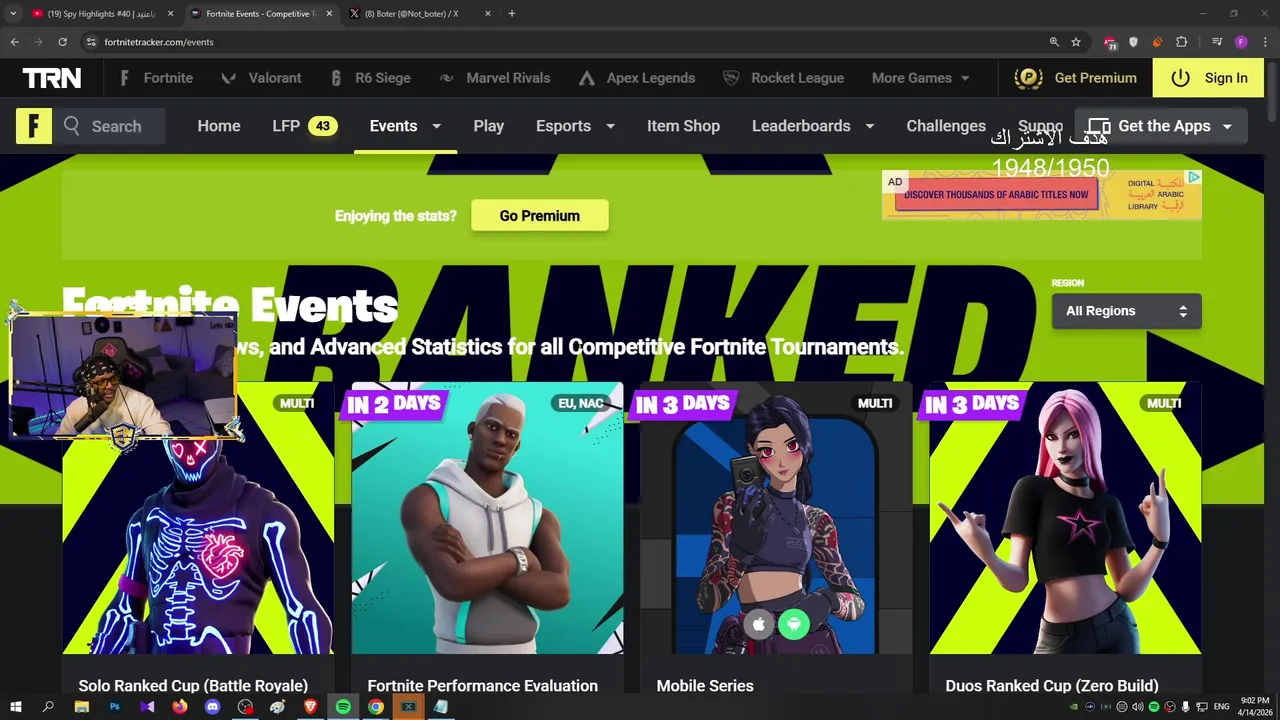Click the volume icon in system tray

point(1137,707)
